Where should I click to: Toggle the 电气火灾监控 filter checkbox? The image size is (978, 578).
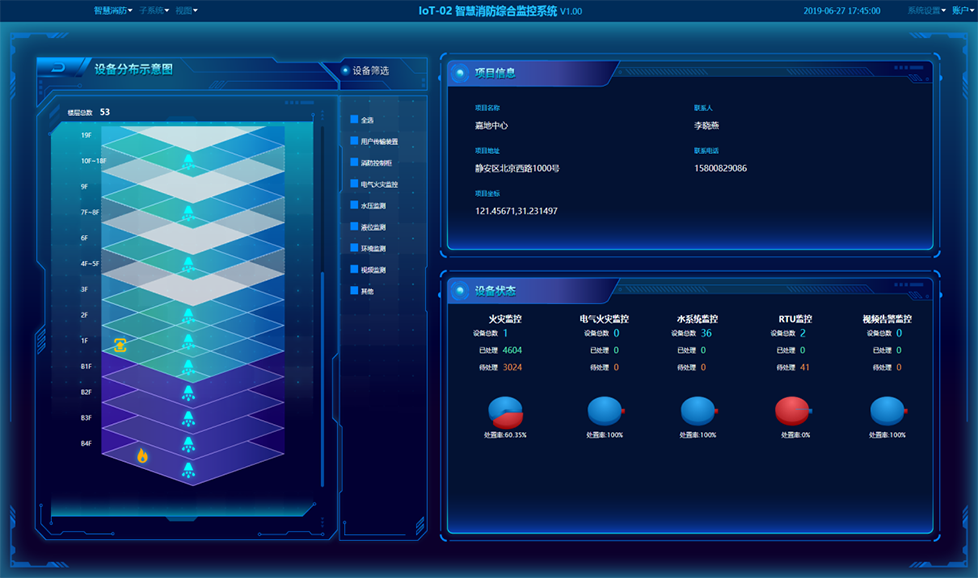pos(354,184)
